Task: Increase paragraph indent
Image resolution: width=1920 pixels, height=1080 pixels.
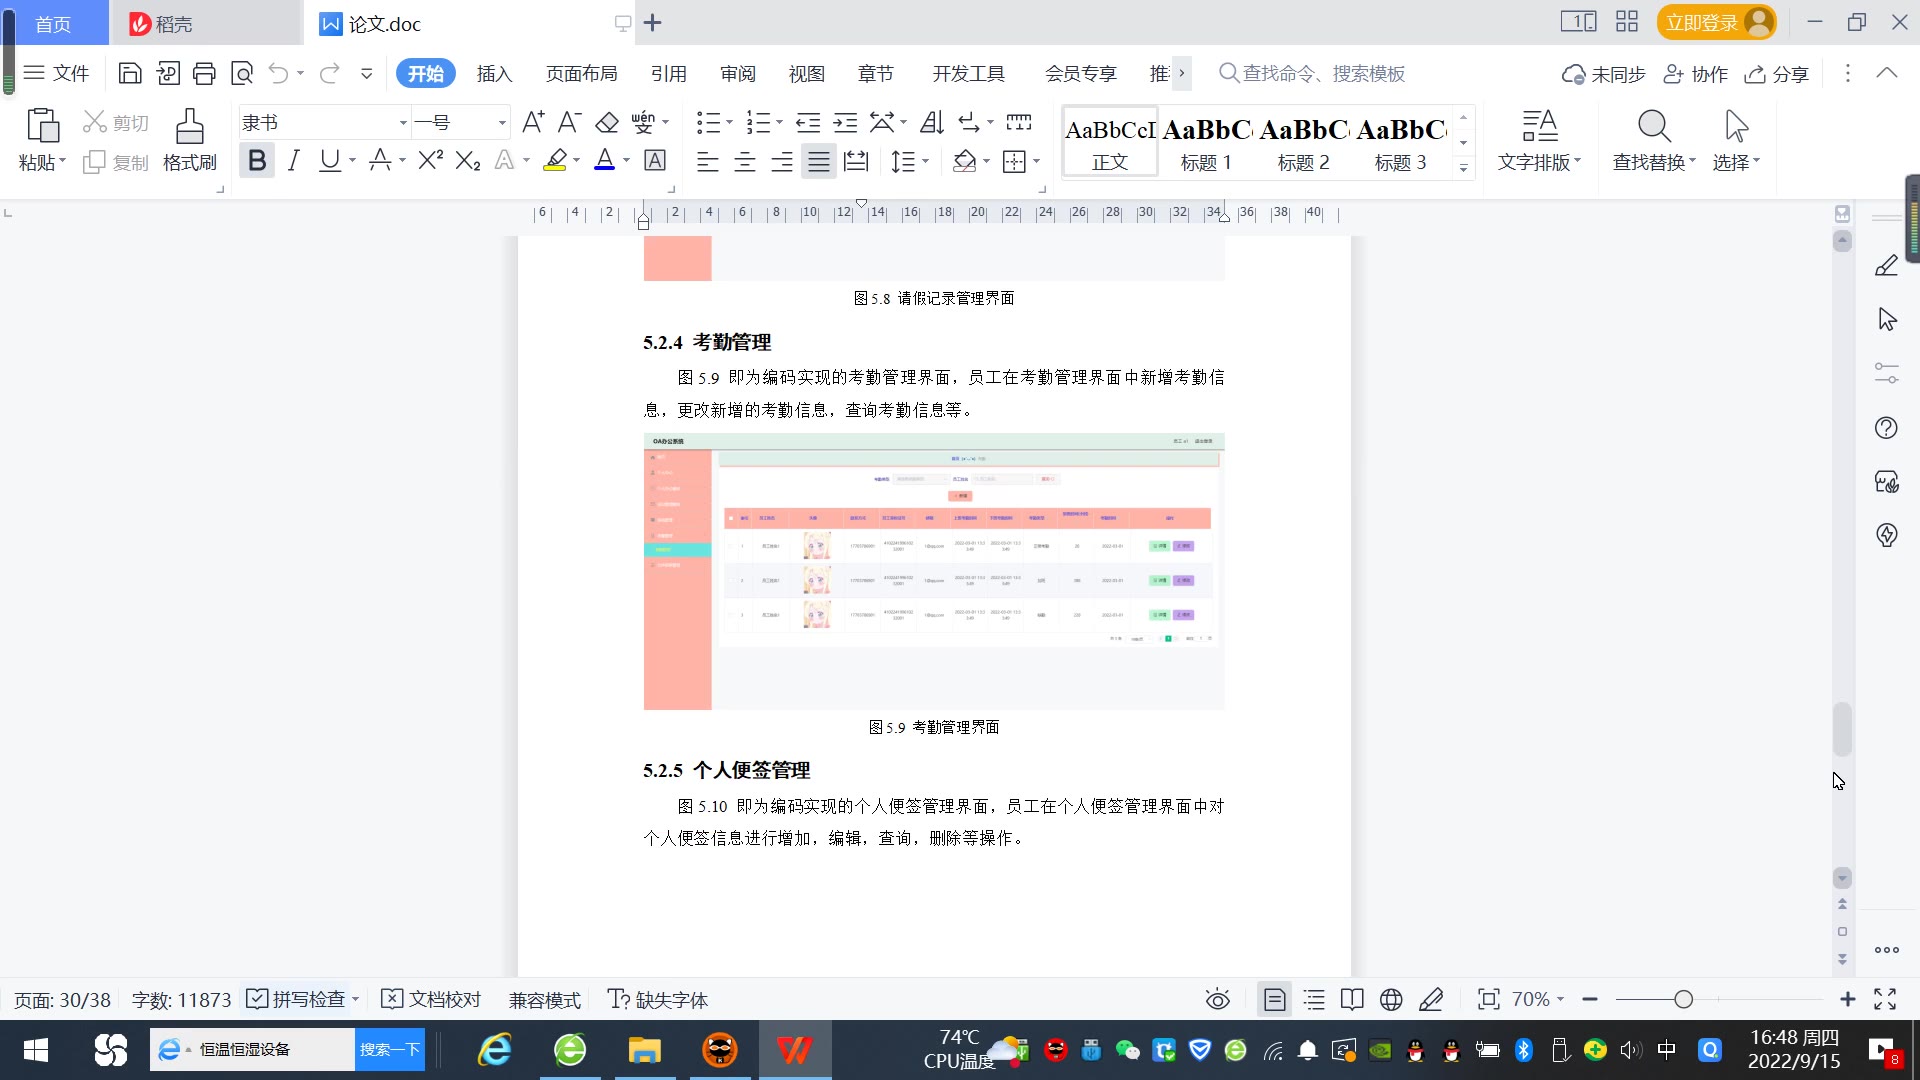Action: [x=845, y=122]
